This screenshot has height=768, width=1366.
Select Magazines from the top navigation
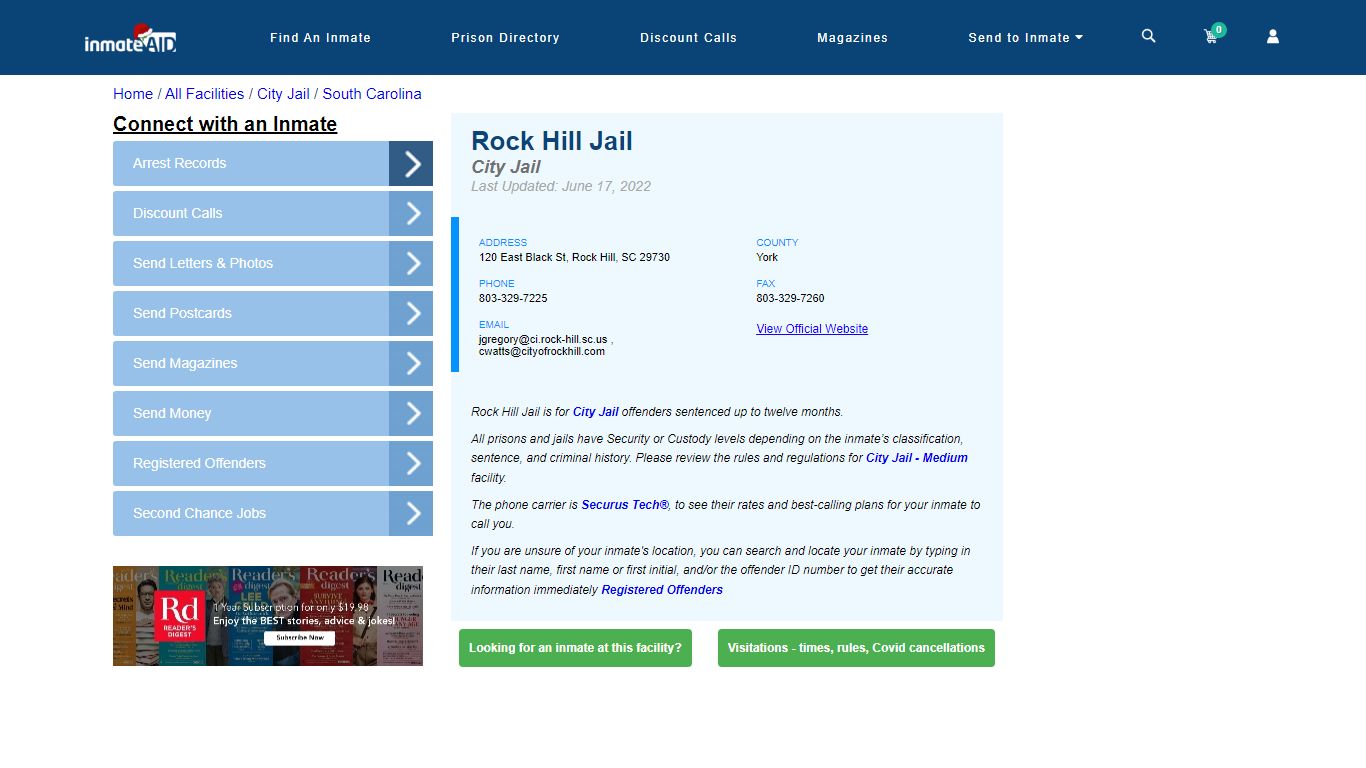coord(852,37)
